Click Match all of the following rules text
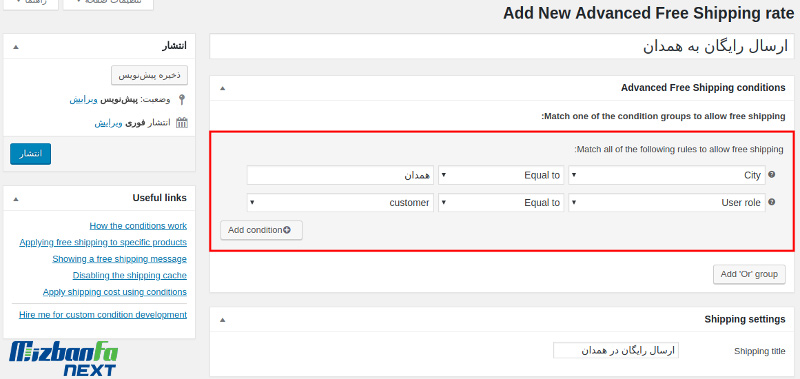Screen dimensions: 800x379 coord(679,149)
